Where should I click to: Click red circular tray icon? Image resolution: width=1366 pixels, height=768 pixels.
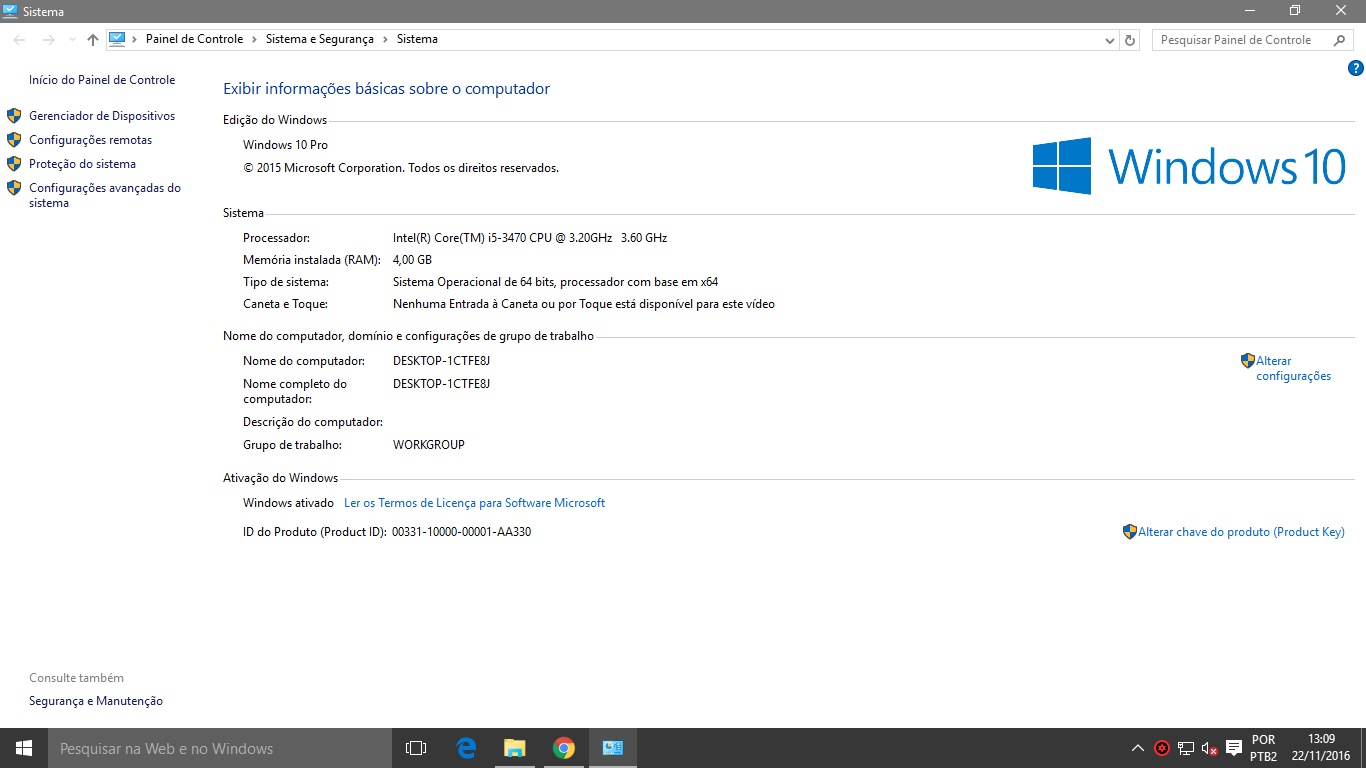click(x=1162, y=748)
